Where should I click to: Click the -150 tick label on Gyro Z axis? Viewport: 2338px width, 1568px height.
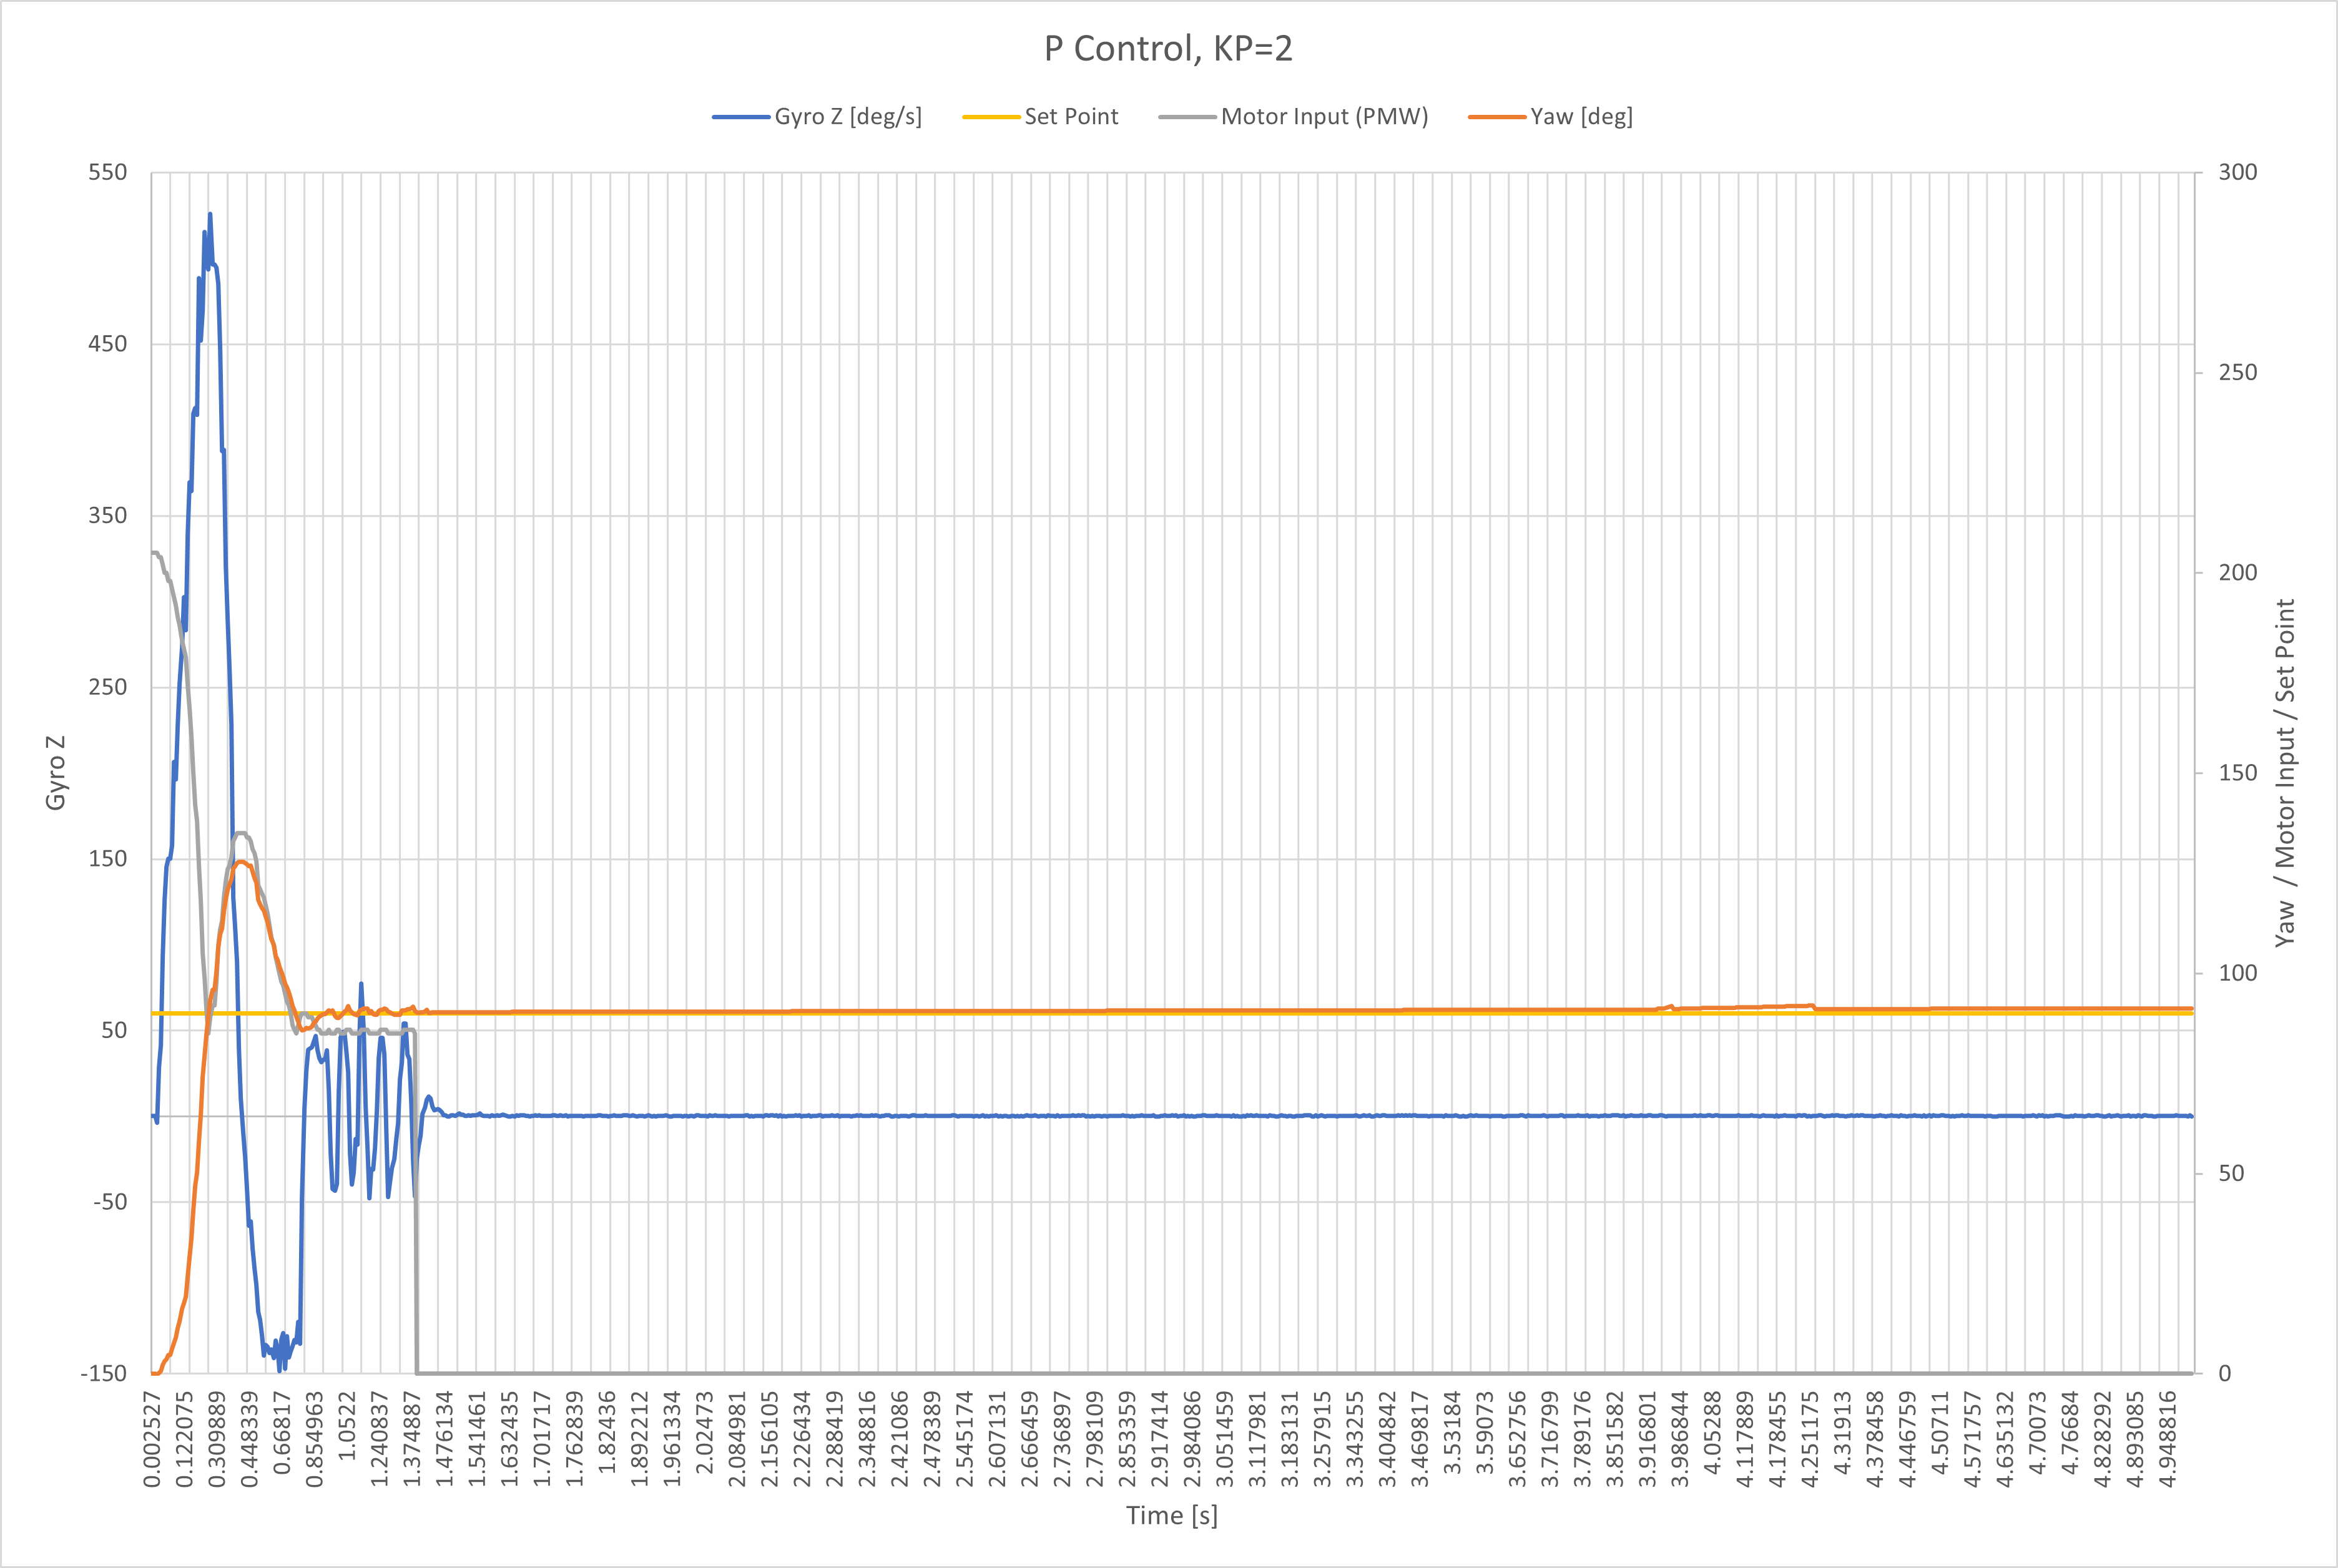(104, 1373)
